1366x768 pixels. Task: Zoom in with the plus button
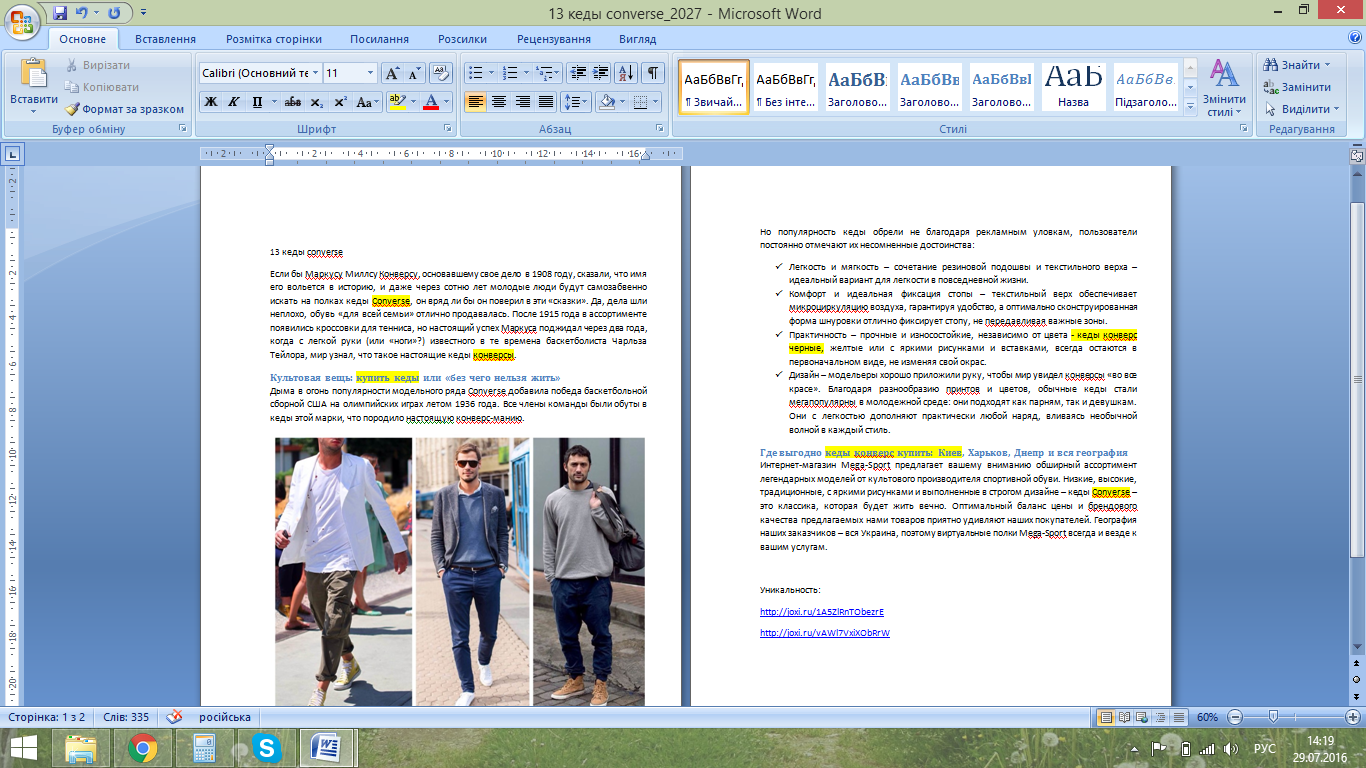click(1353, 717)
